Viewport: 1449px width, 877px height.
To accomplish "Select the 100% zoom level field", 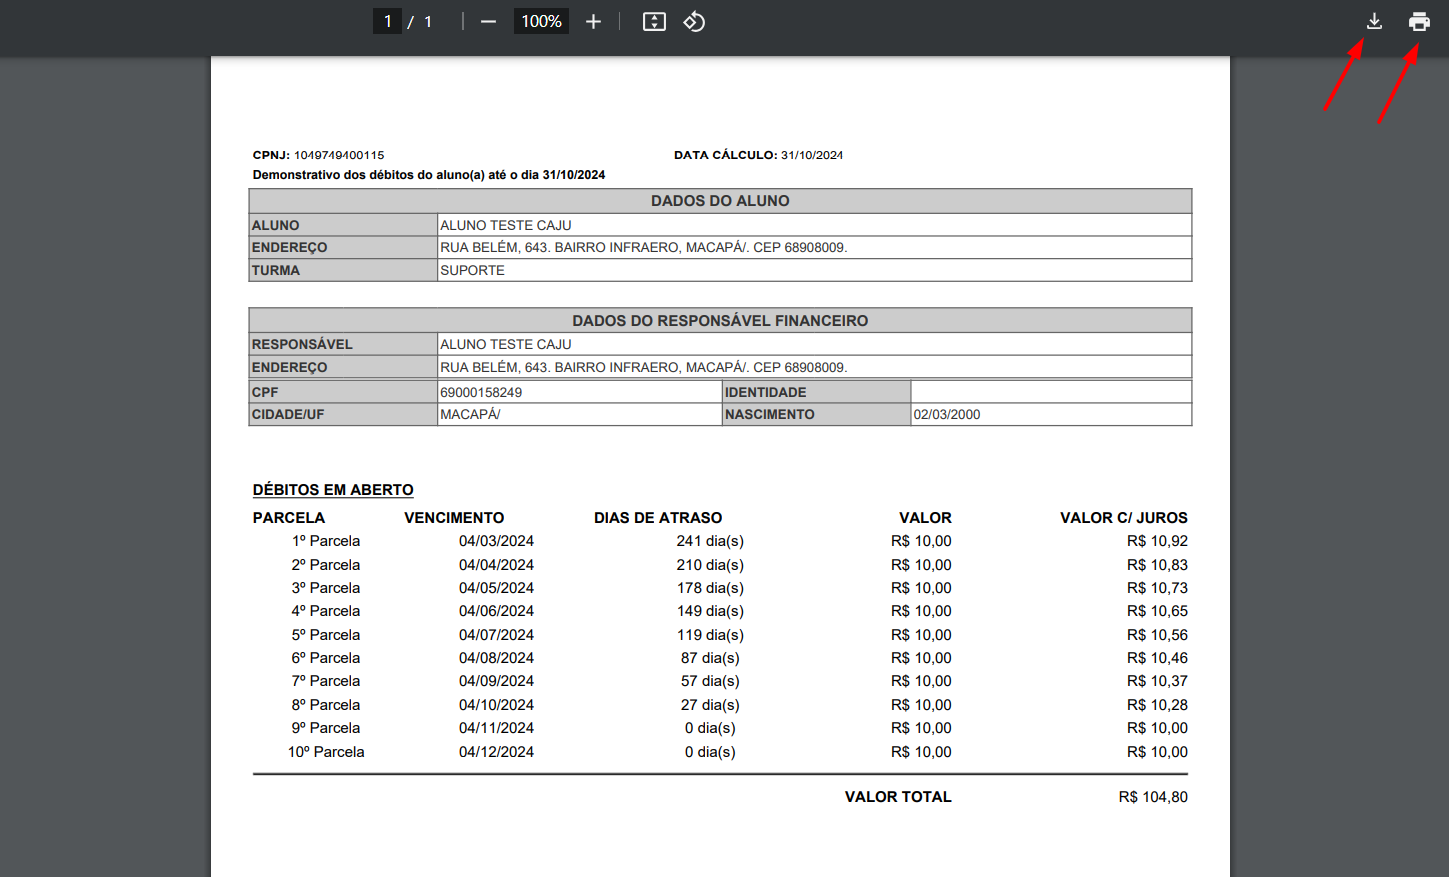I will [x=541, y=21].
